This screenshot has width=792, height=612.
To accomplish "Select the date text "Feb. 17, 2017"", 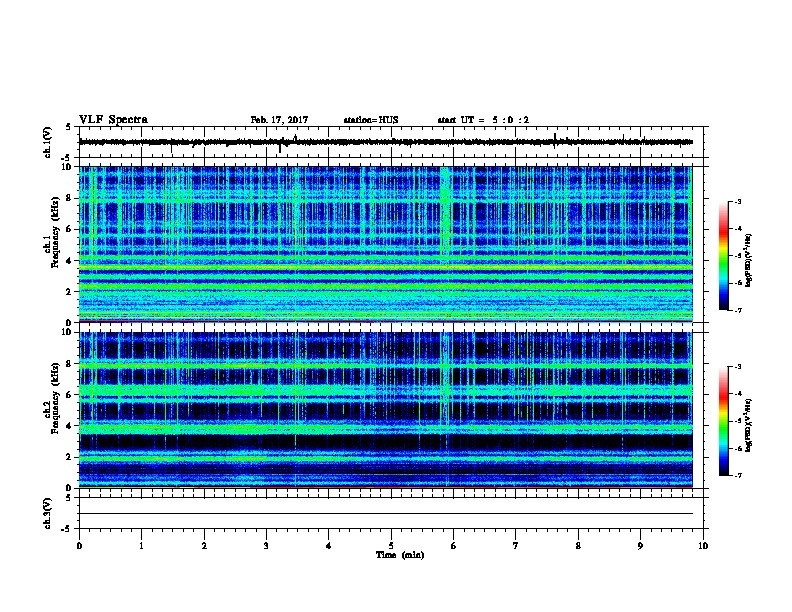I will (279, 120).
